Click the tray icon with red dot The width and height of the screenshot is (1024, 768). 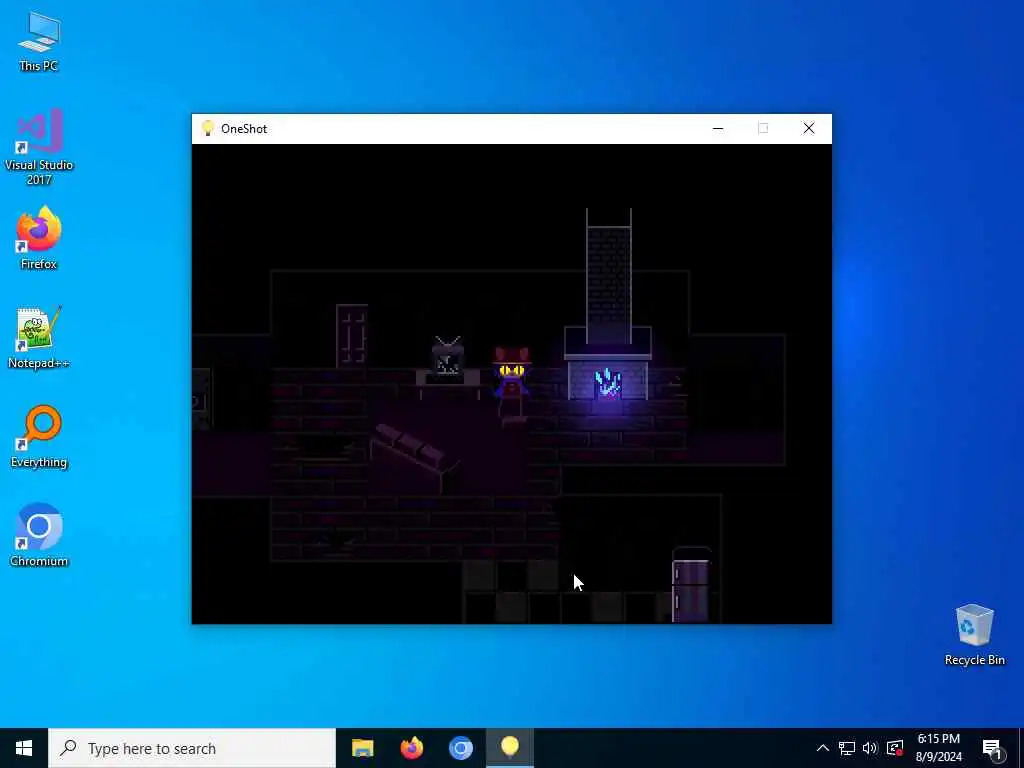[895, 748]
